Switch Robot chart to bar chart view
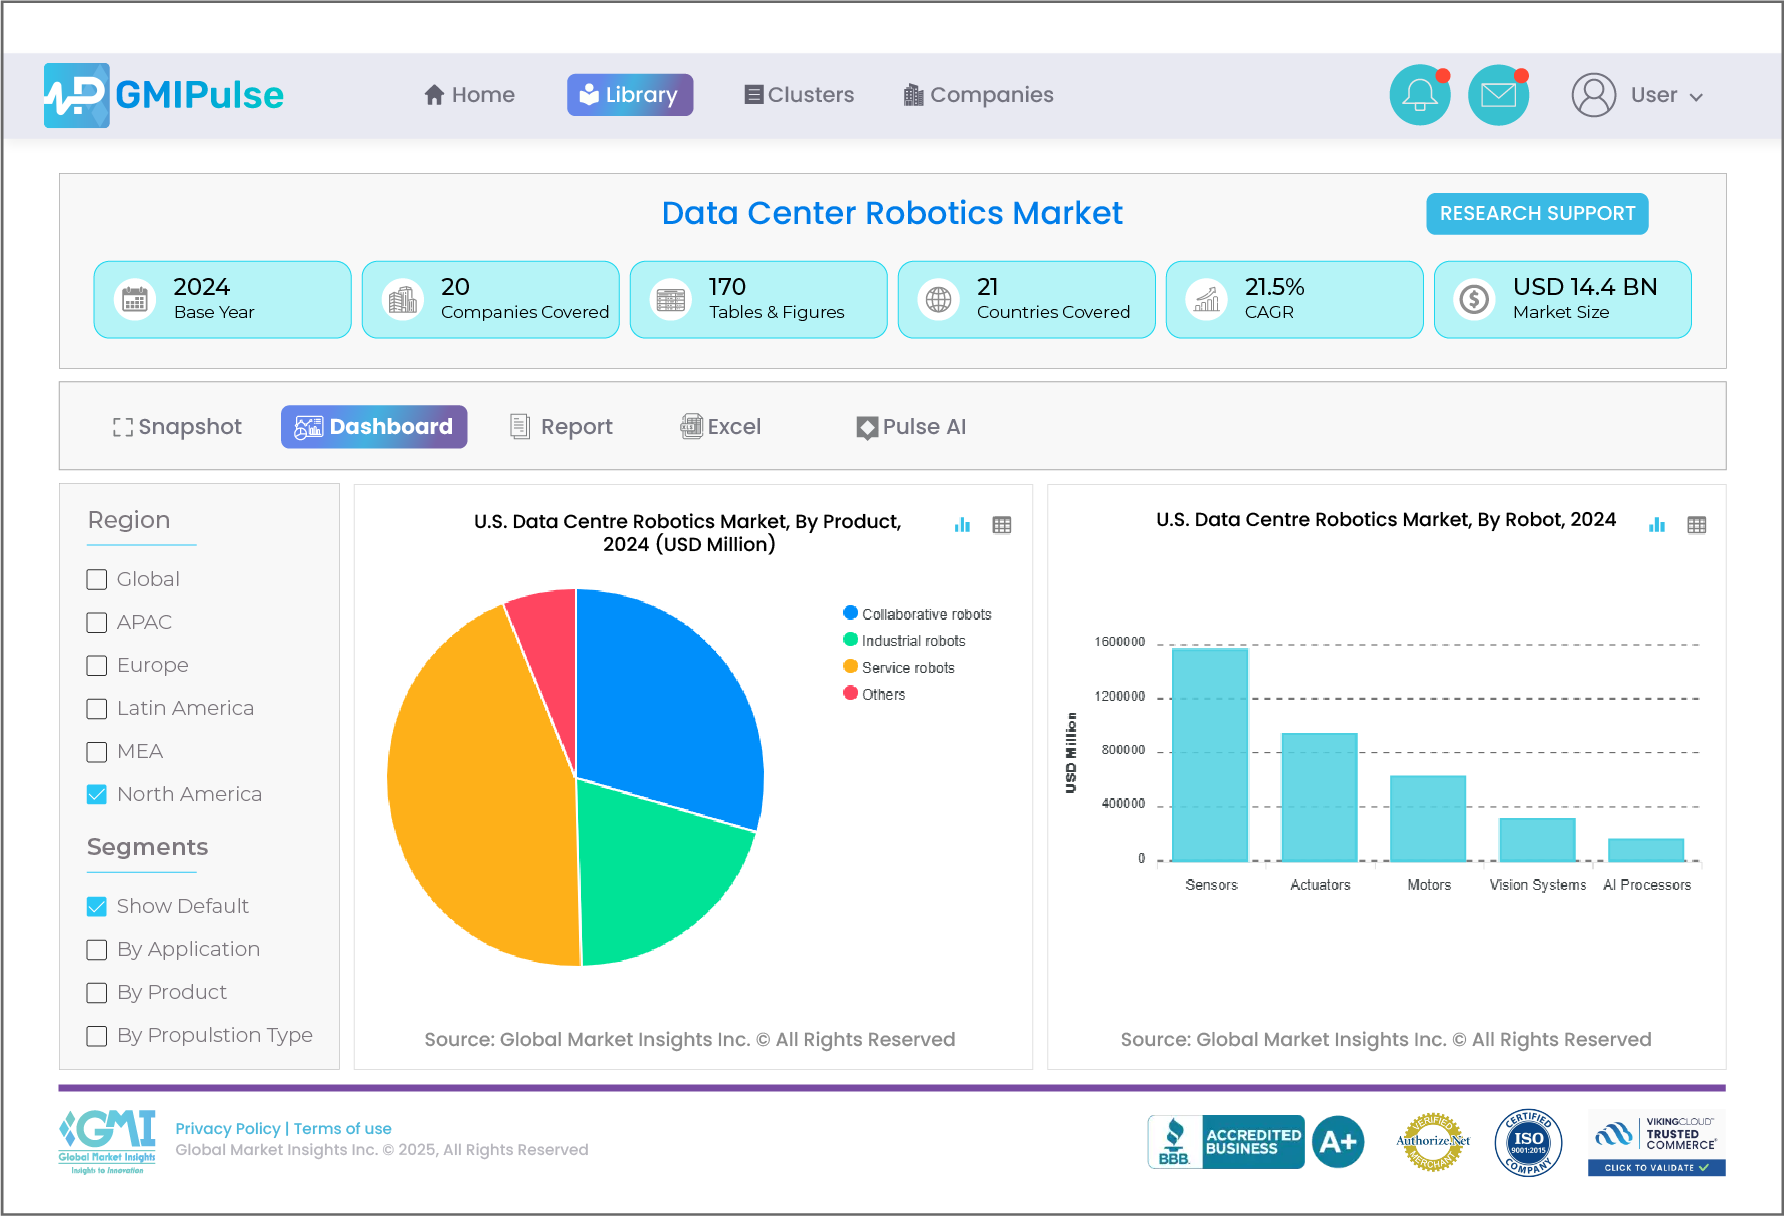The width and height of the screenshot is (1784, 1216). point(1657,525)
